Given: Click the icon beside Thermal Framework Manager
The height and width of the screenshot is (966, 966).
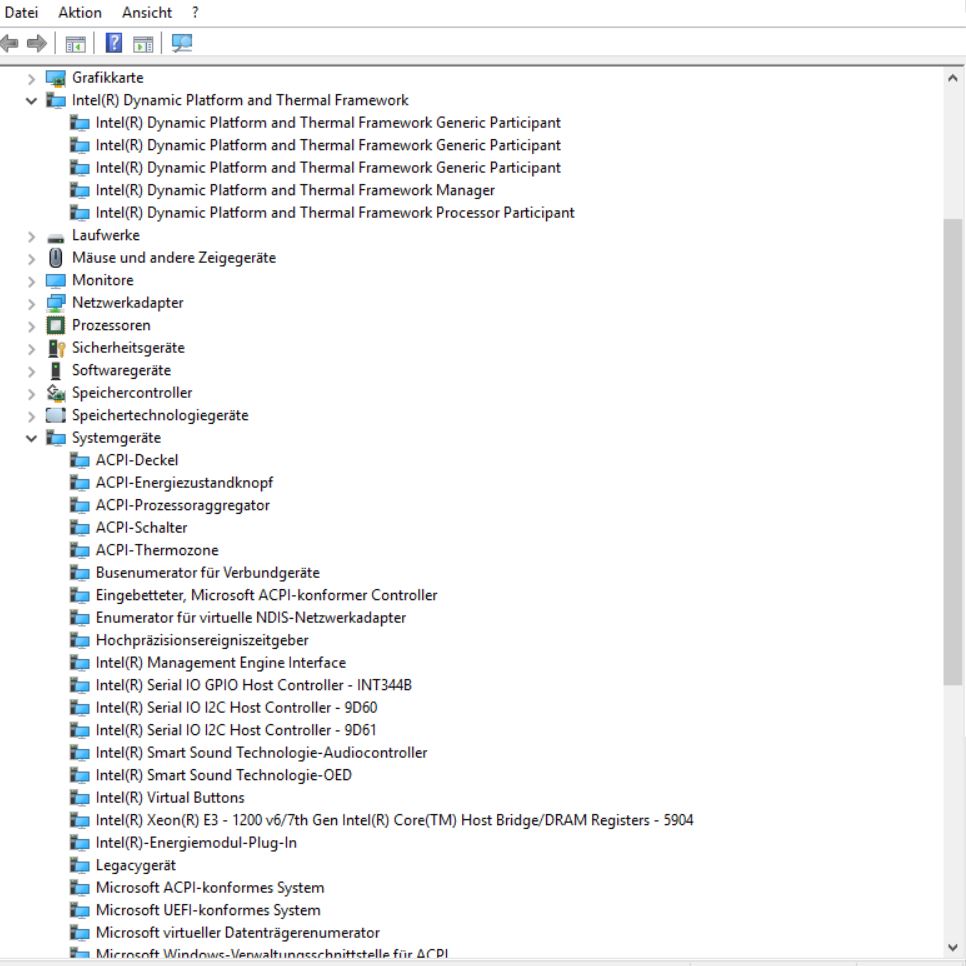Looking at the screenshot, I should point(79,190).
